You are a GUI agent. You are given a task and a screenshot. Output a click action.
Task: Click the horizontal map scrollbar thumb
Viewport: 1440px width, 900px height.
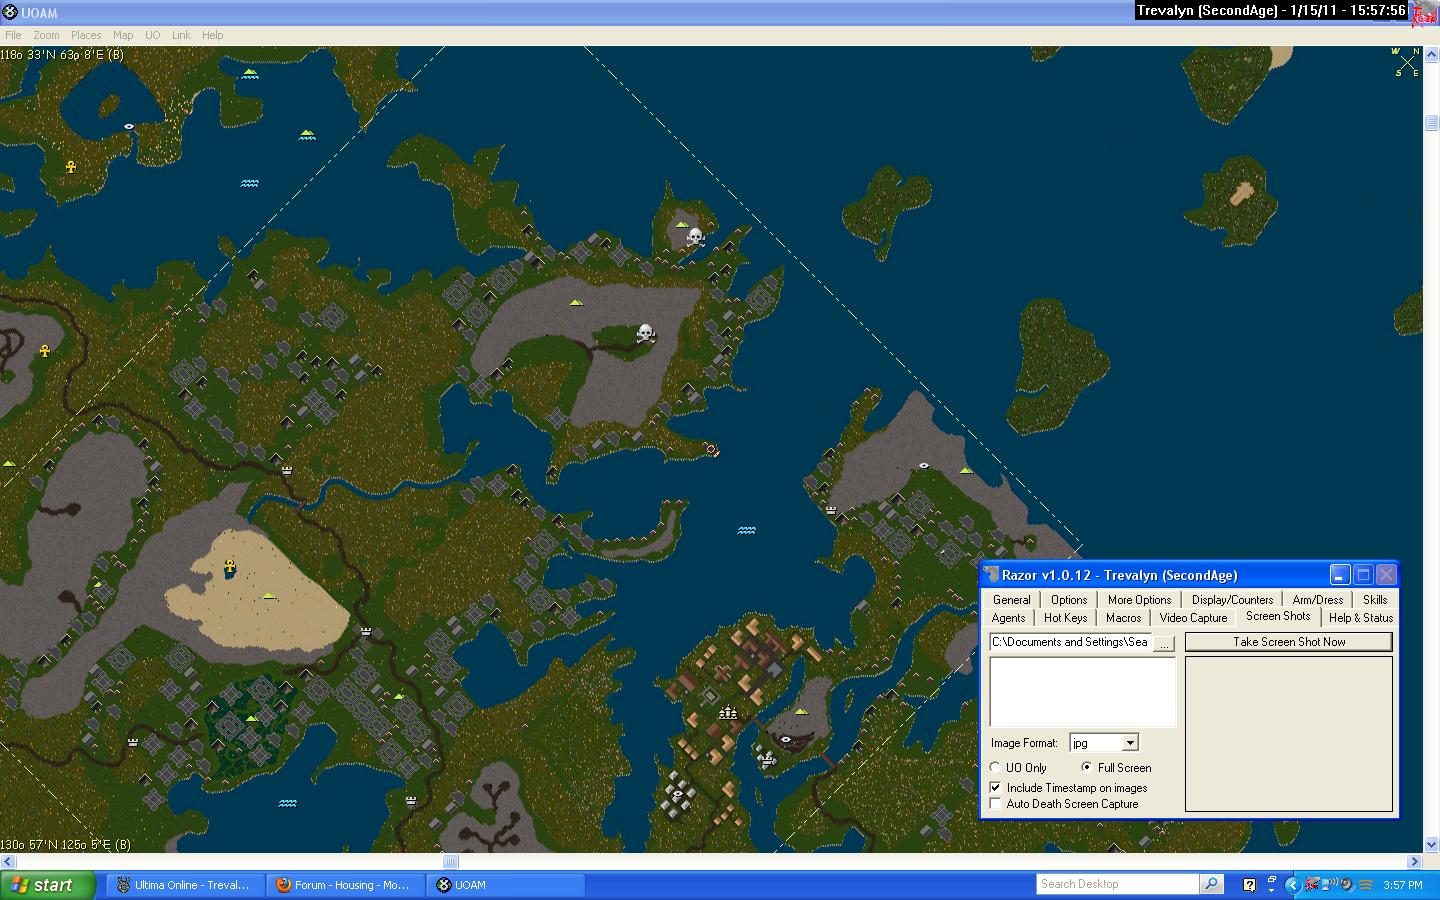tap(451, 862)
